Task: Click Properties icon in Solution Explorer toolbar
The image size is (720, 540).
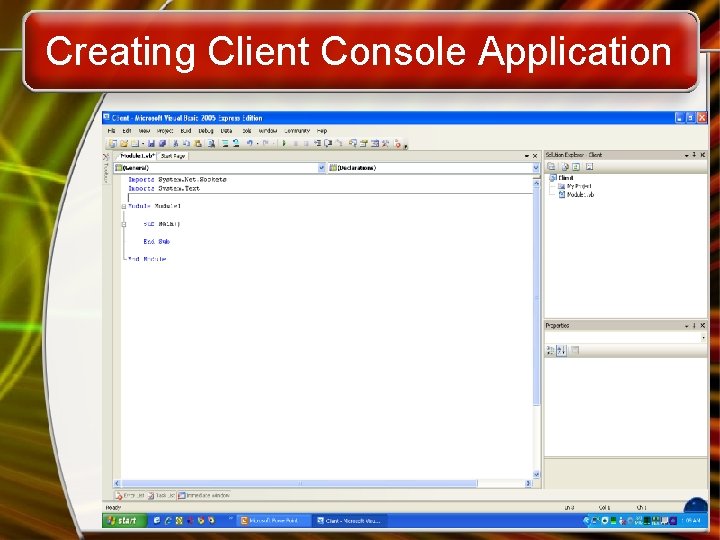Action: 551,167
